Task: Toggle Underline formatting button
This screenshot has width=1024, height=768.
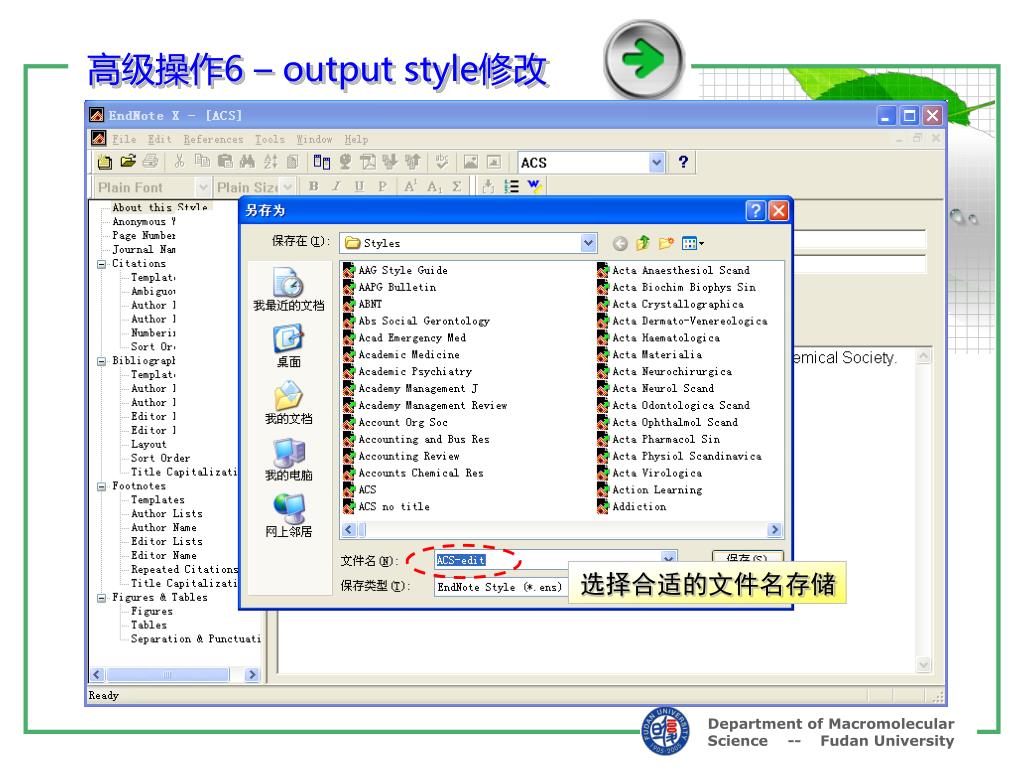Action: [x=359, y=187]
